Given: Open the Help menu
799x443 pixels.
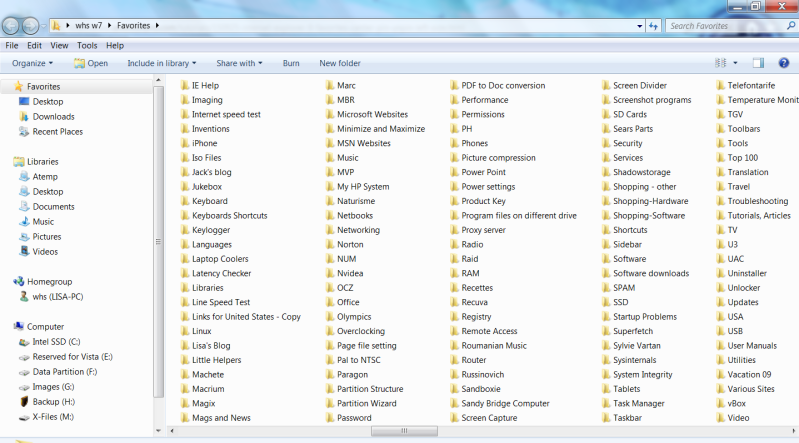Looking at the screenshot, I should click(x=115, y=45).
